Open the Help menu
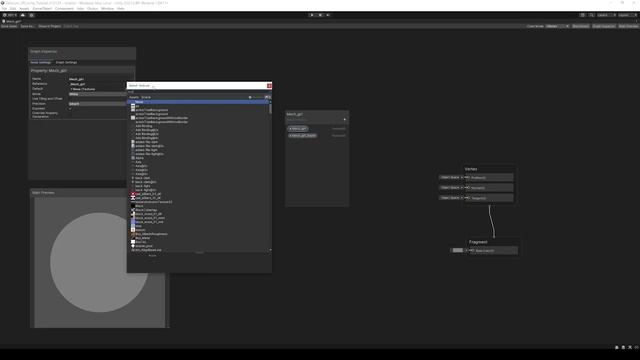The width and height of the screenshot is (640, 360). pos(120,8)
